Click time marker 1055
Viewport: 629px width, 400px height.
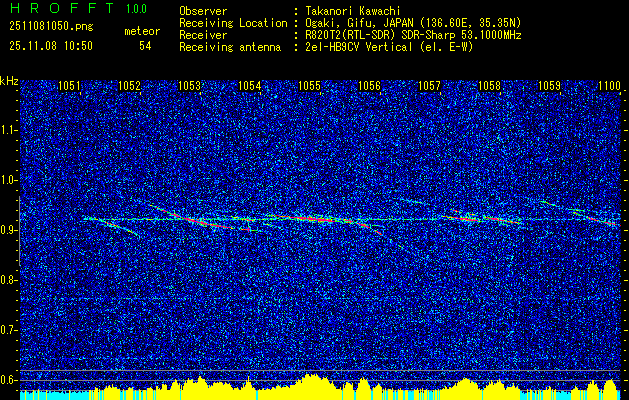pos(310,85)
